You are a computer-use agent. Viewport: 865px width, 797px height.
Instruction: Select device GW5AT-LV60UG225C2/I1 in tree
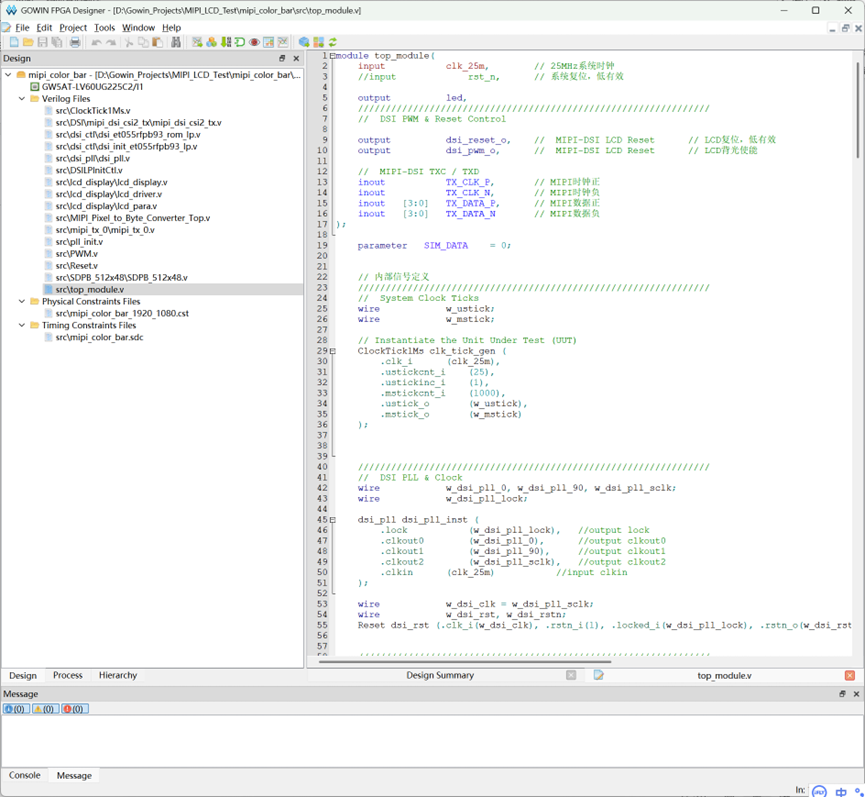[93, 87]
